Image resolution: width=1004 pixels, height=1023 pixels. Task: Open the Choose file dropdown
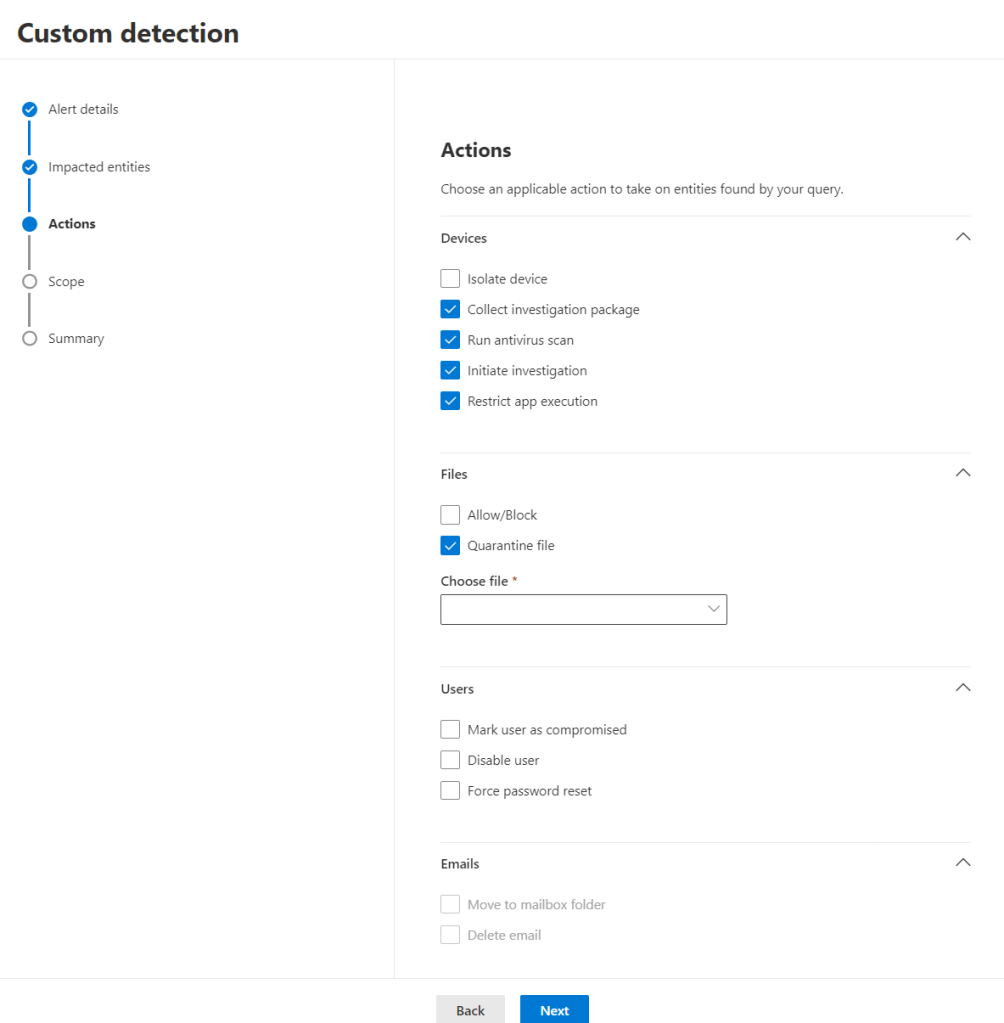coord(583,609)
